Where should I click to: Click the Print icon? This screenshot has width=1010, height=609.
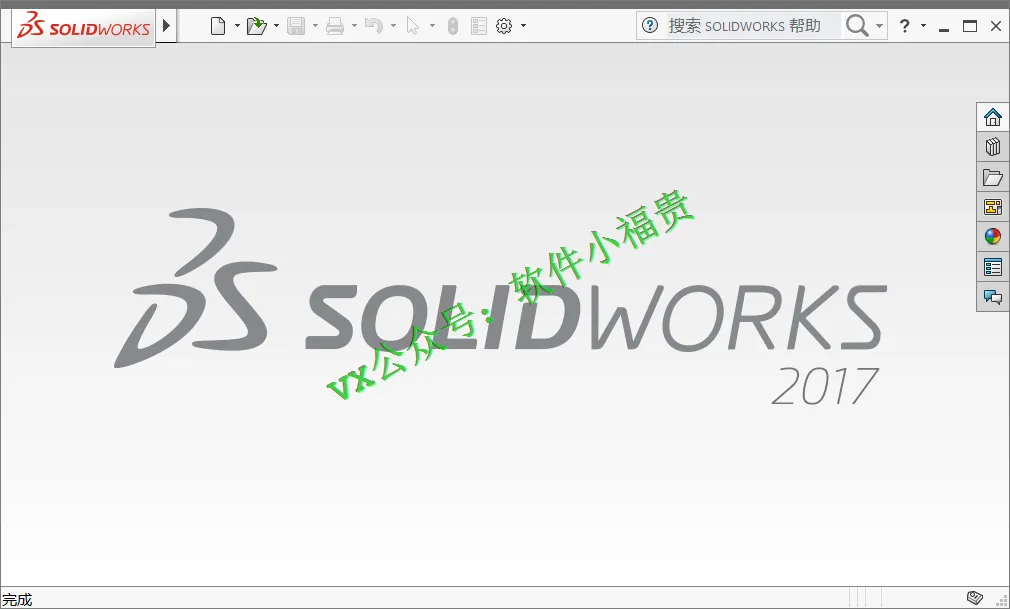click(x=335, y=26)
